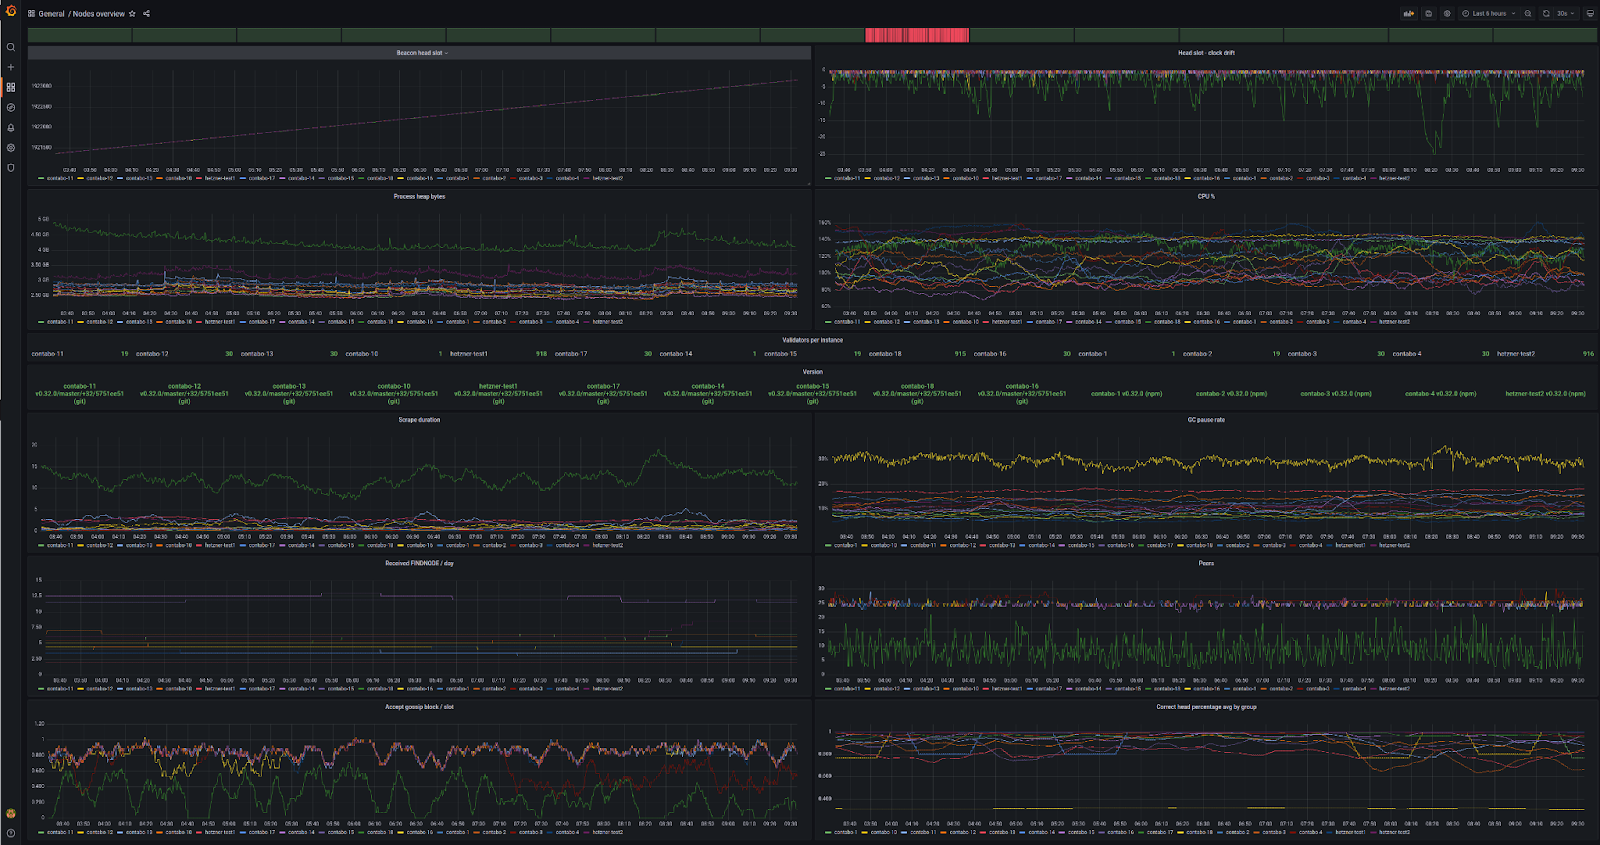Click contabo-11 version text in Version panel

(80, 393)
